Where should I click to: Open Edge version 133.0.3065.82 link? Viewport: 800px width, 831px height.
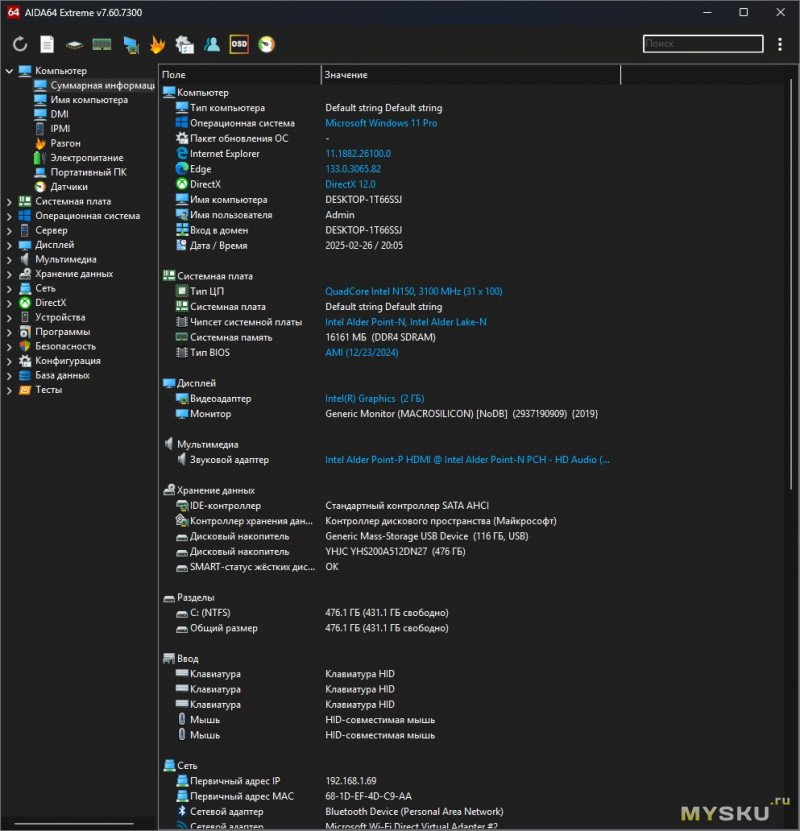point(353,169)
